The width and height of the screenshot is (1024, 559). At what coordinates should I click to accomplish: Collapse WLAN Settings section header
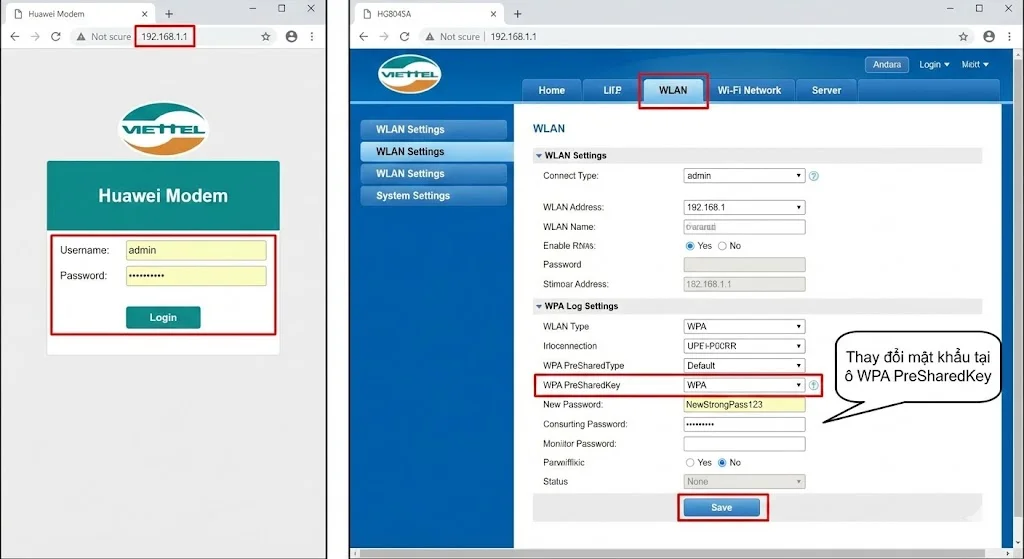pyautogui.click(x=758, y=155)
